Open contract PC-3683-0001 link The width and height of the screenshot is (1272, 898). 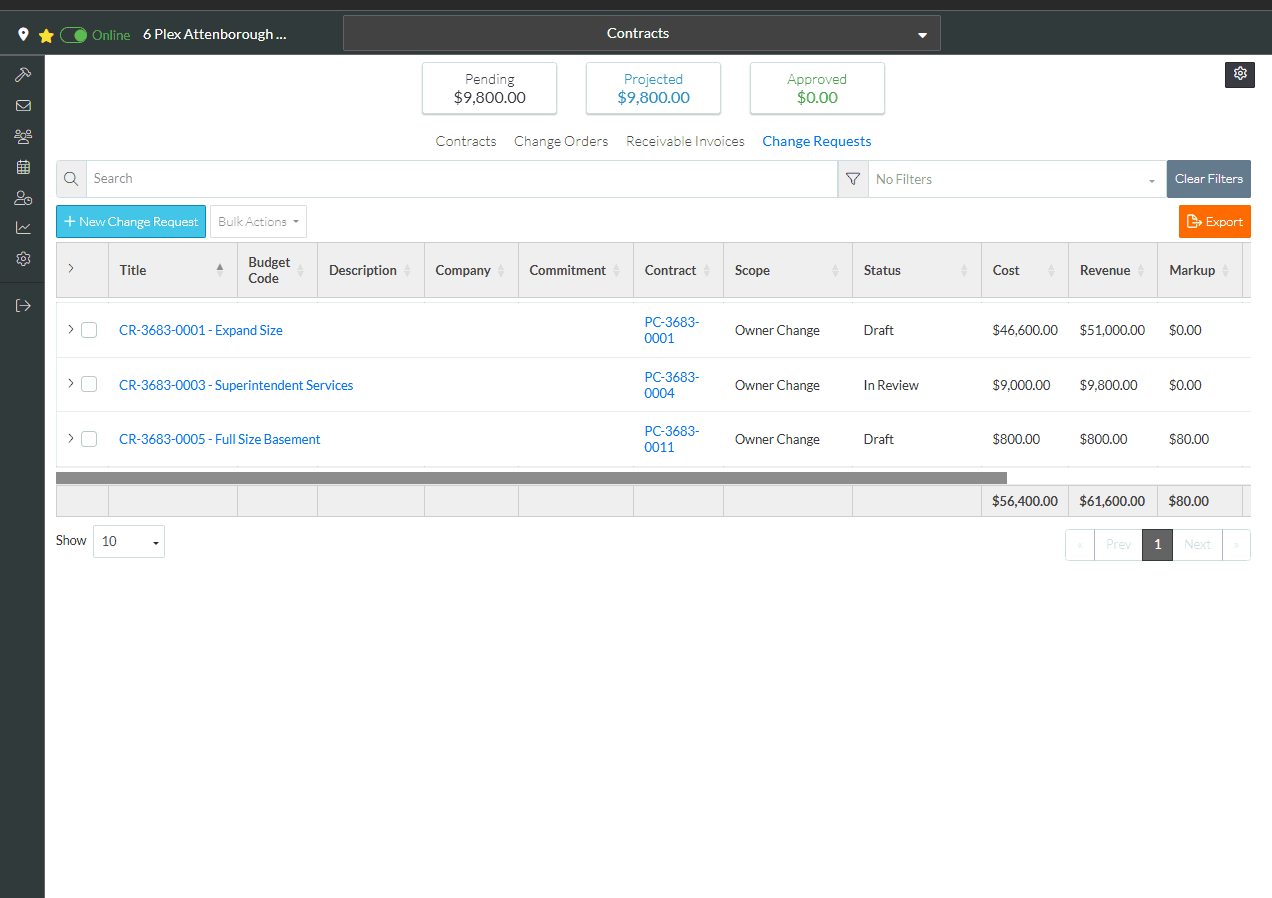(672, 330)
